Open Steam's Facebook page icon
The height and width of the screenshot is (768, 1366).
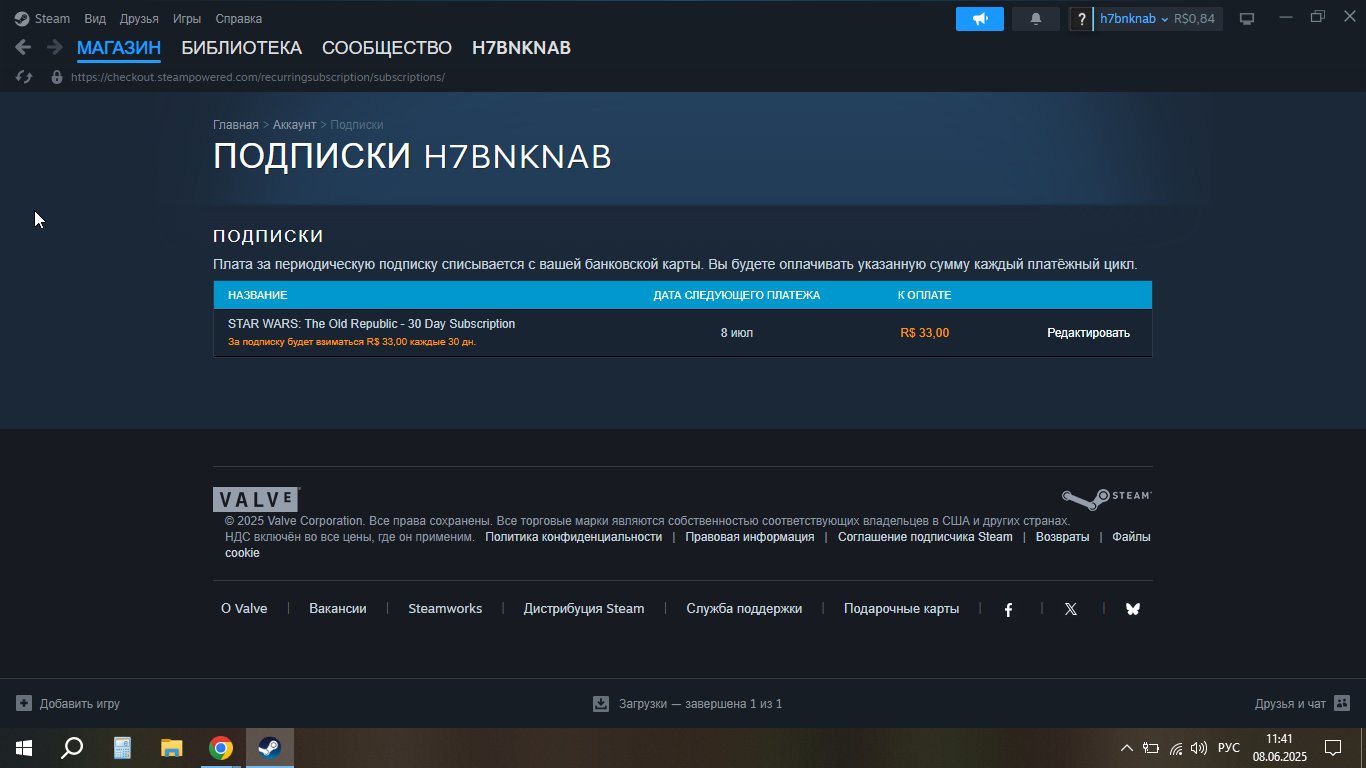[1009, 609]
